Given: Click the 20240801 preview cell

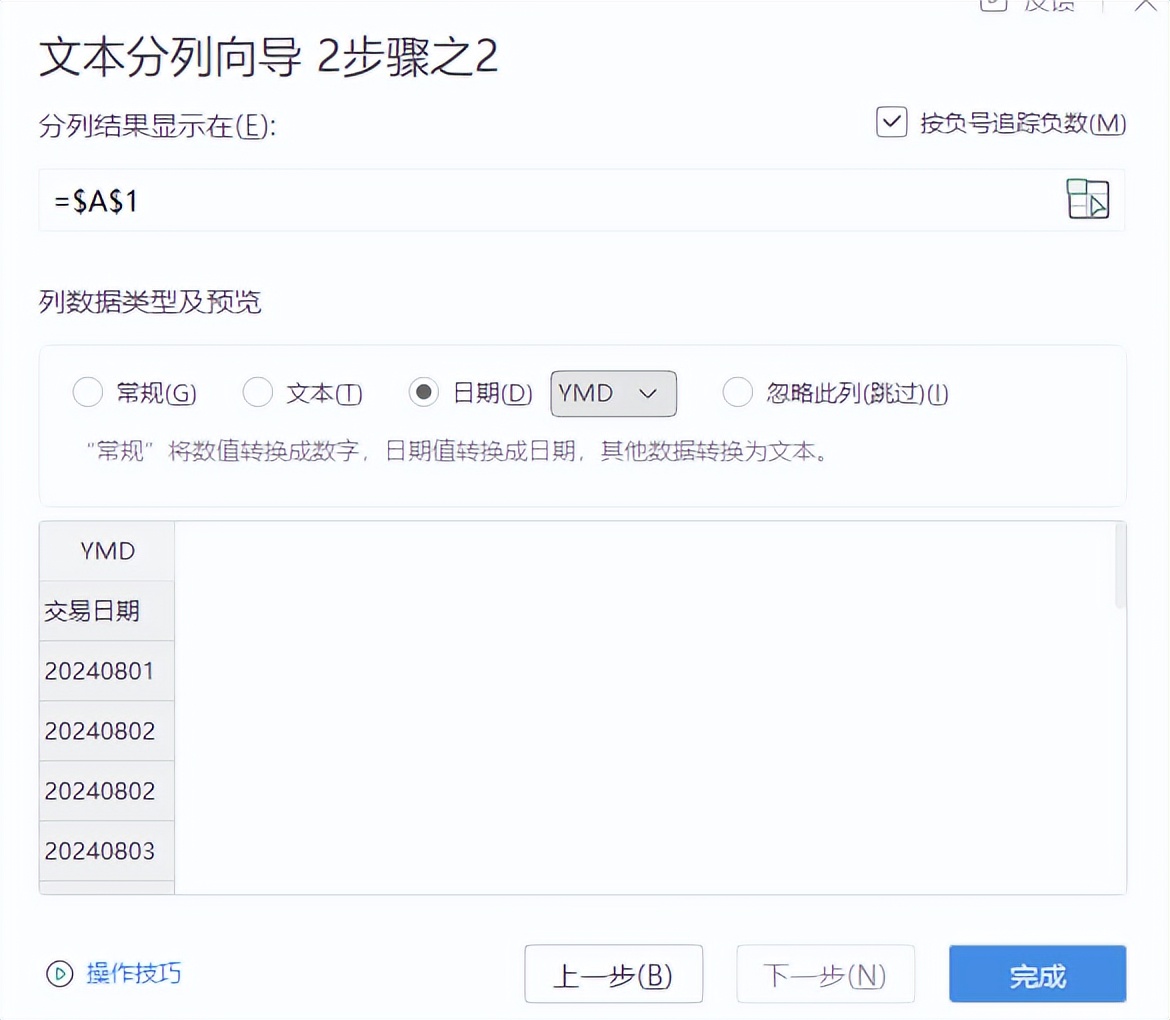Looking at the screenshot, I should (x=107, y=671).
